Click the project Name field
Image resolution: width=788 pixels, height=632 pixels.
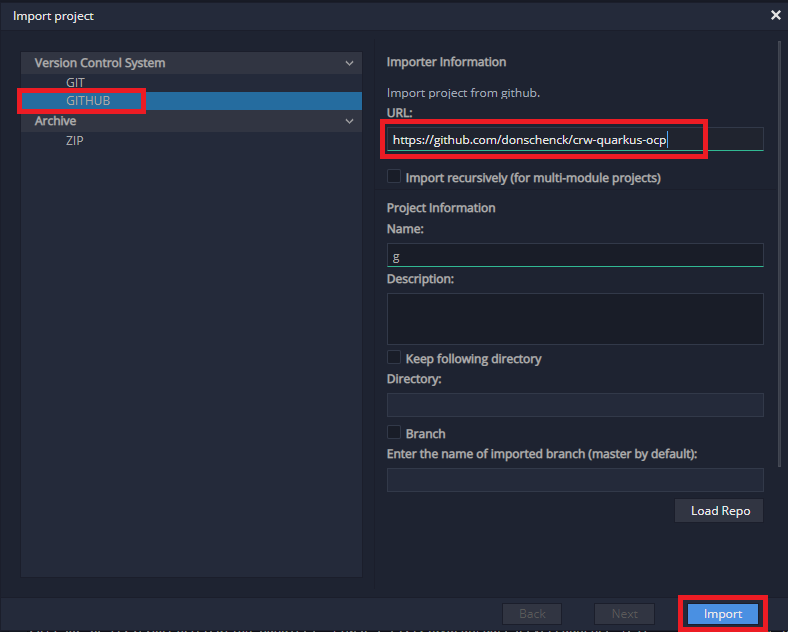coord(575,255)
